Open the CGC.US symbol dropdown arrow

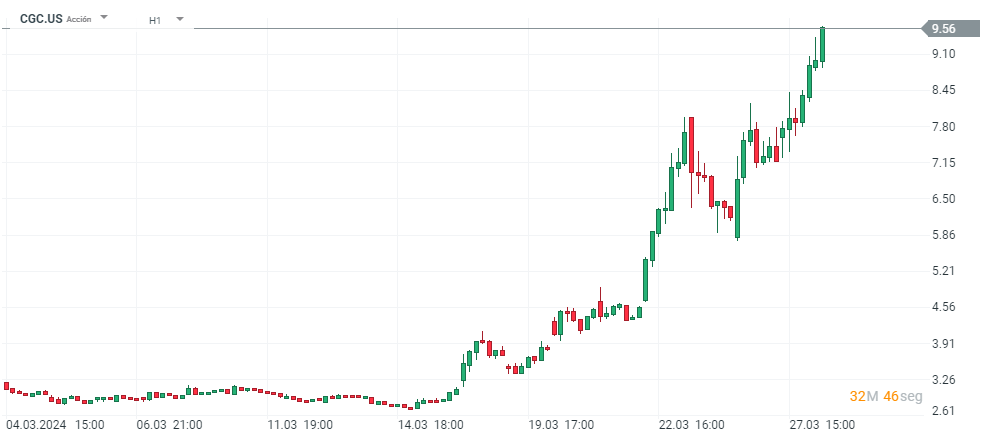coord(104,18)
